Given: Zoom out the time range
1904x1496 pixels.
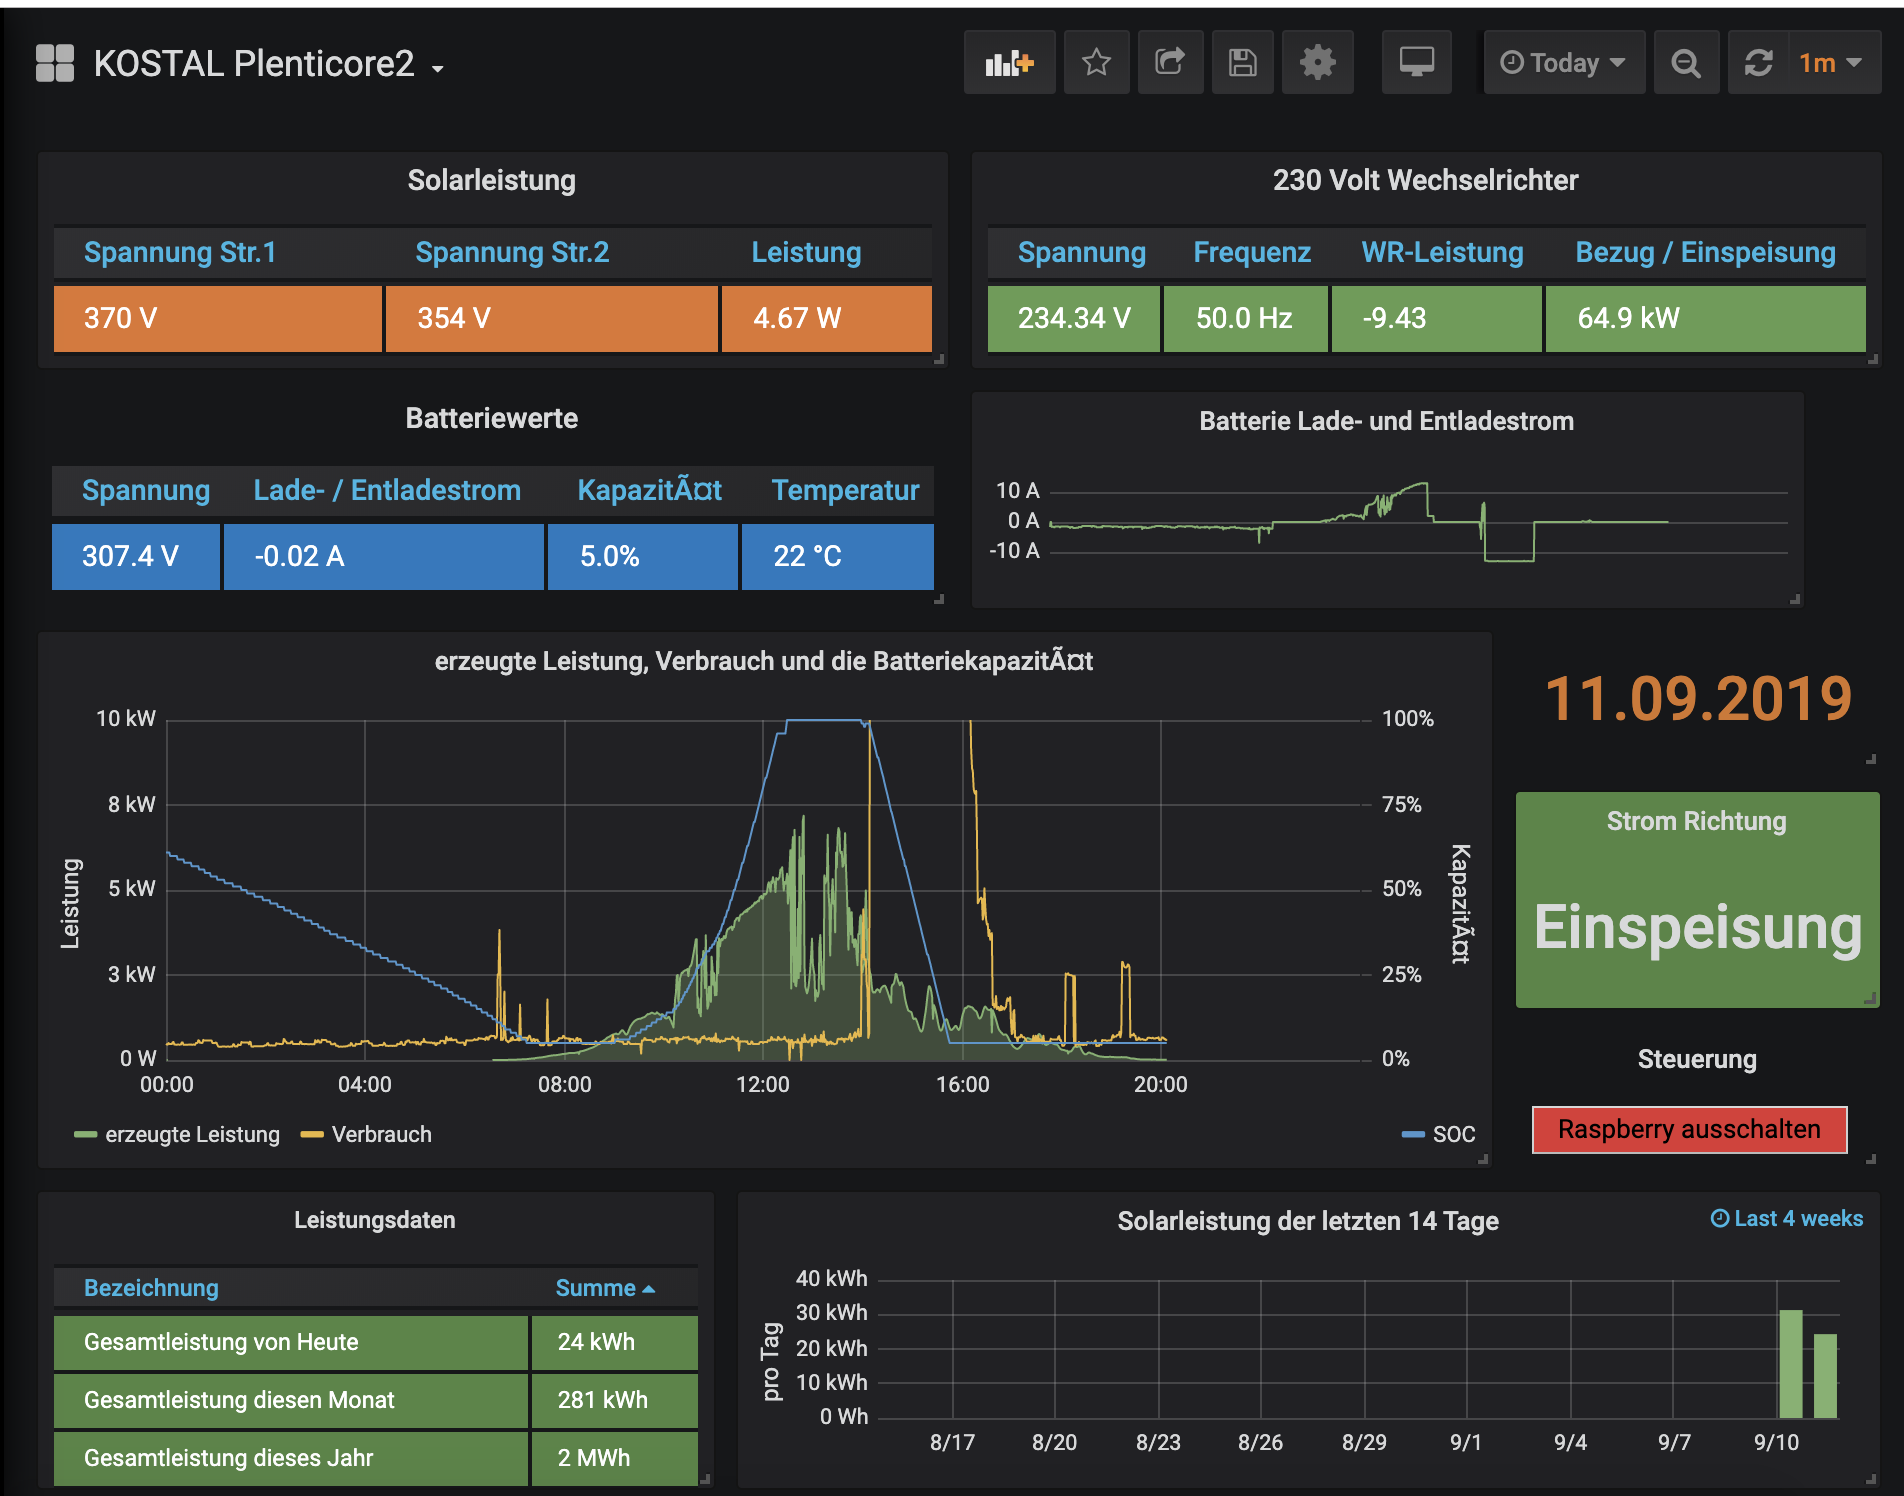Looking at the screenshot, I should pyautogui.click(x=1686, y=63).
